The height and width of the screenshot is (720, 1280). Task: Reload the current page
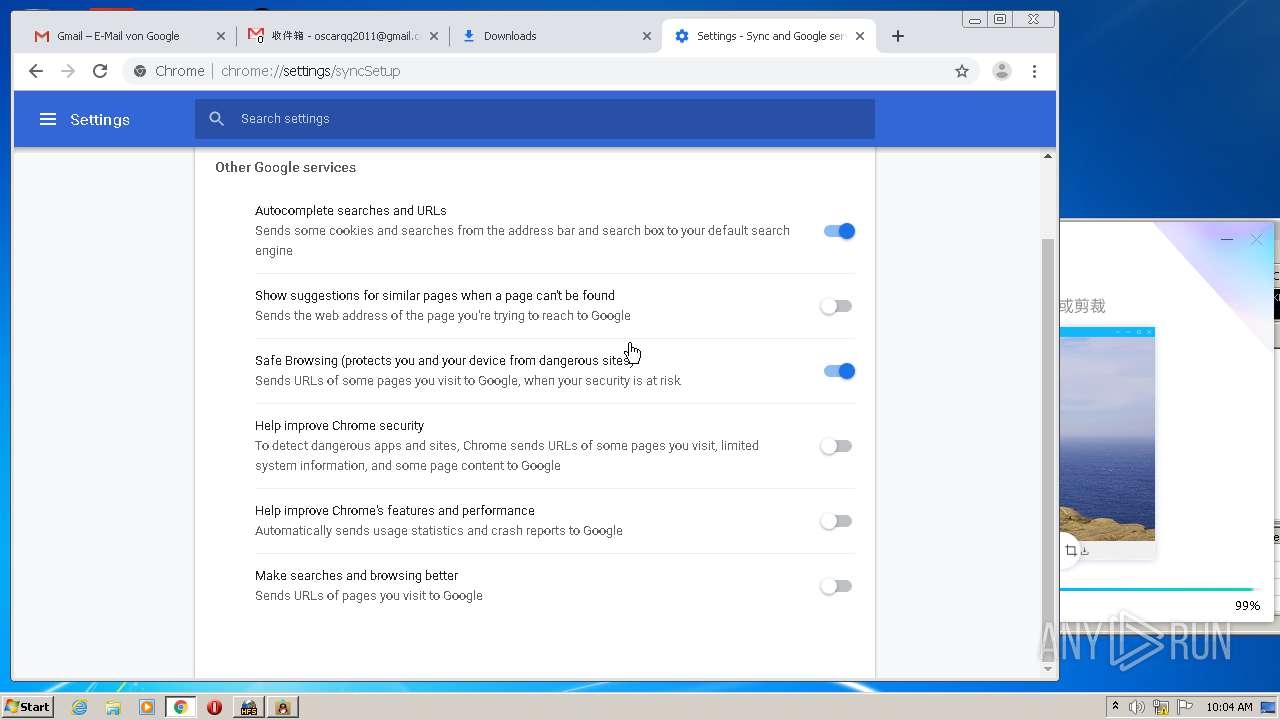(100, 71)
